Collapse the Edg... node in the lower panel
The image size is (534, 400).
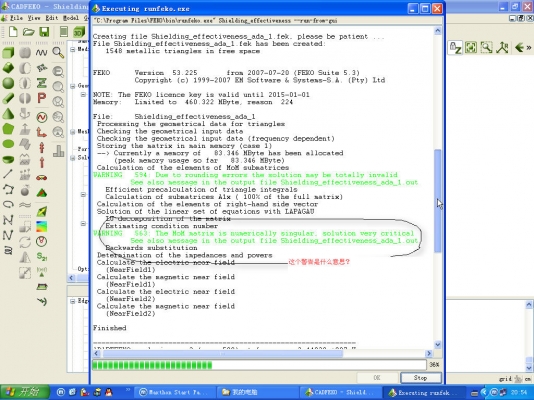tap(73, 301)
